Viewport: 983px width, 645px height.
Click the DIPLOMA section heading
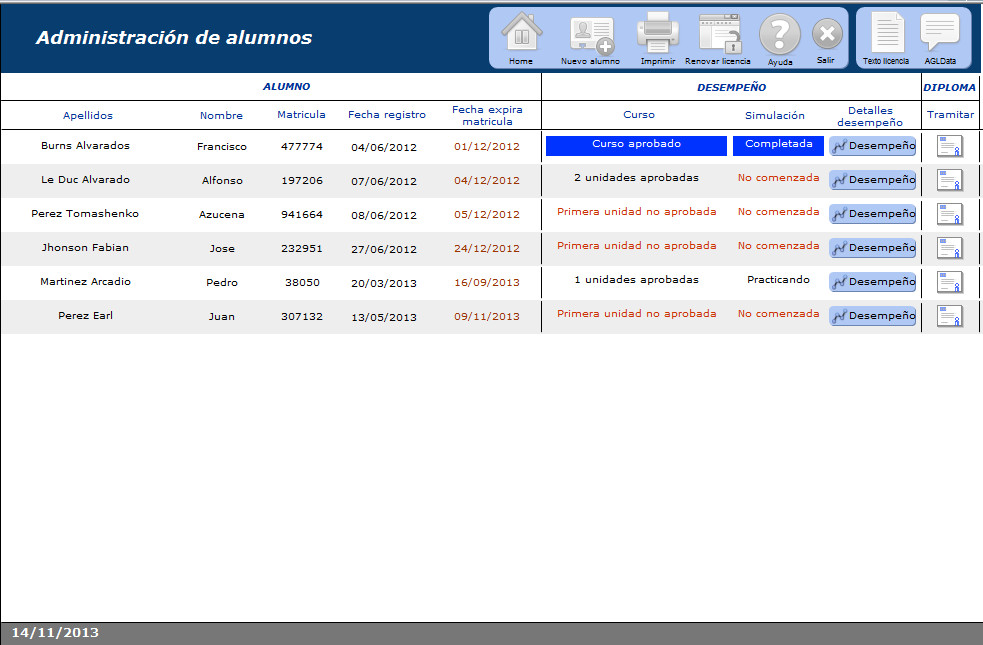coord(950,87)
